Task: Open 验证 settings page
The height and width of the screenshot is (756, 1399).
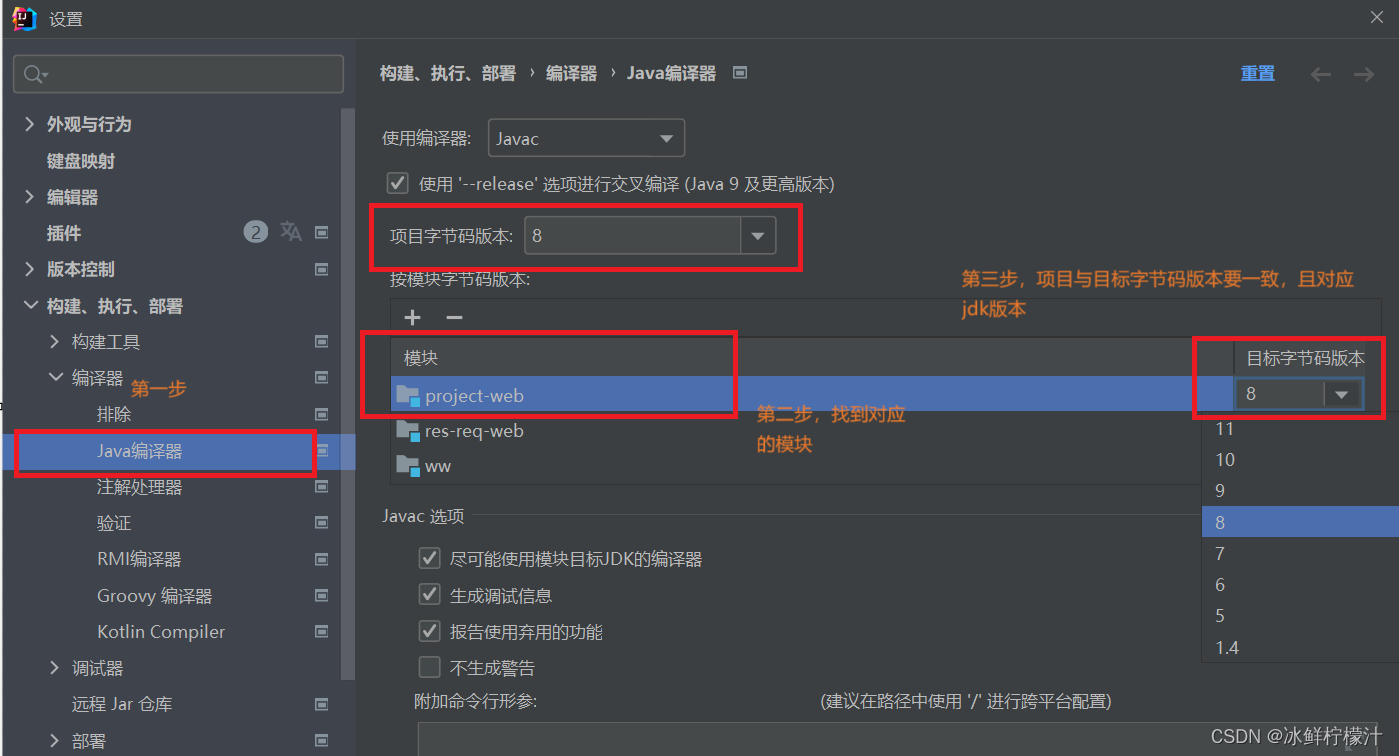Action: click(x=114, y=523)
